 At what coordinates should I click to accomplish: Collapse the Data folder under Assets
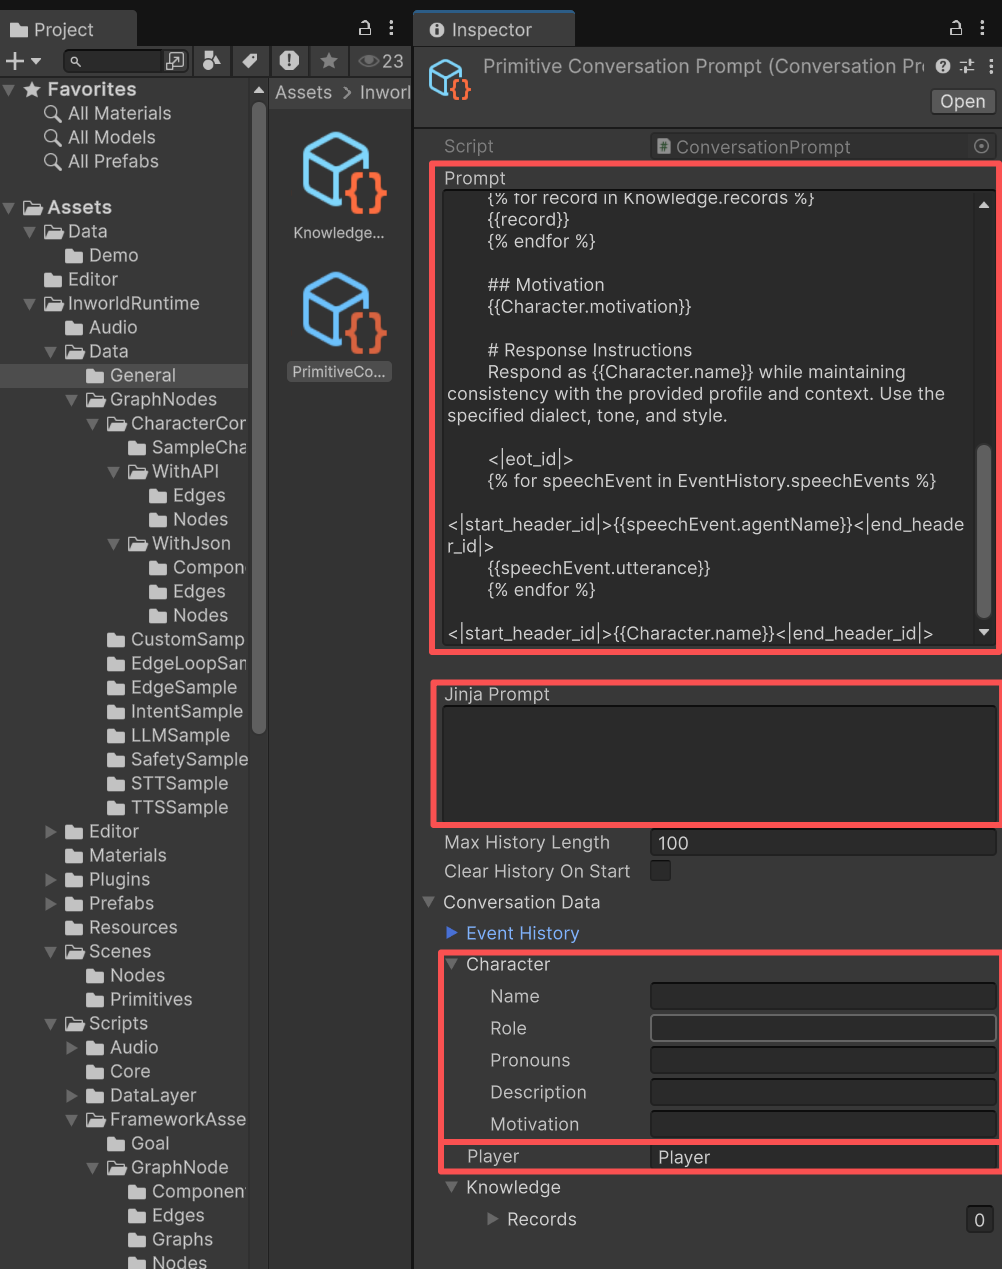point(30,232)
